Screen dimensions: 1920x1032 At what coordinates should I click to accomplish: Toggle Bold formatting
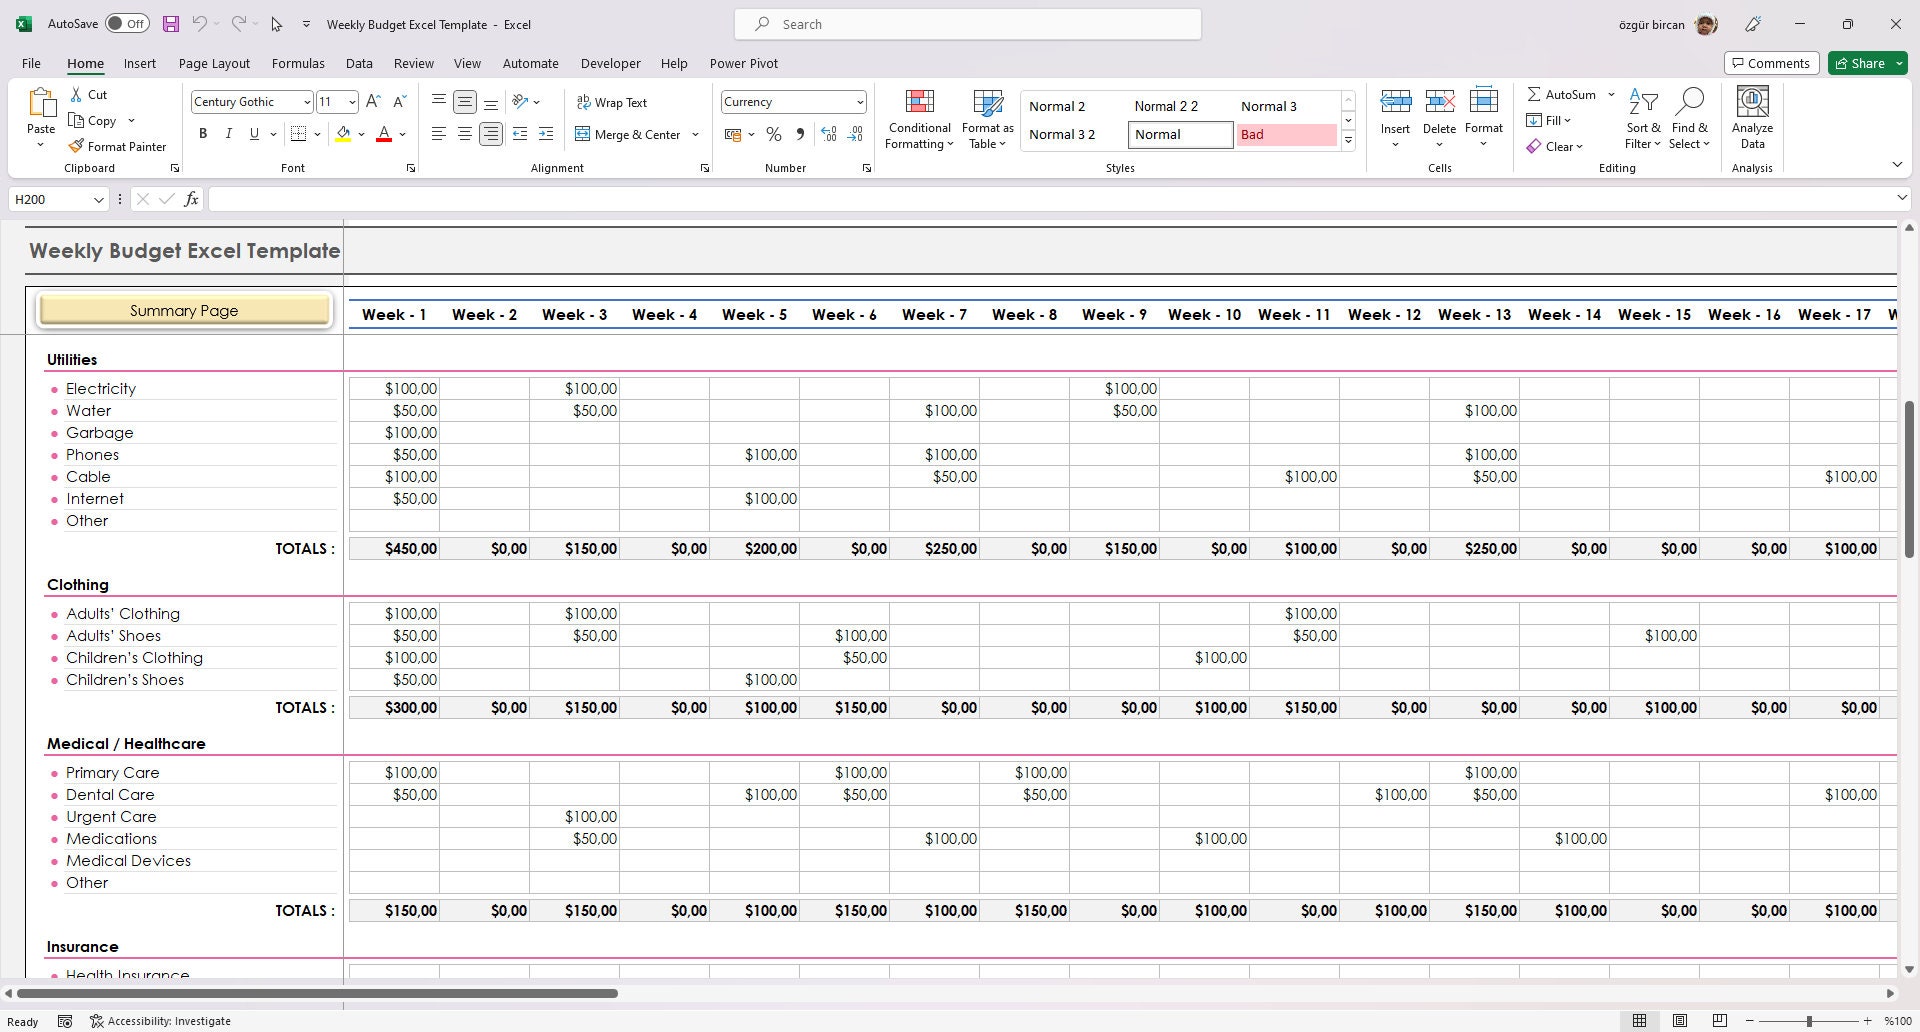(x=203, y=134)
